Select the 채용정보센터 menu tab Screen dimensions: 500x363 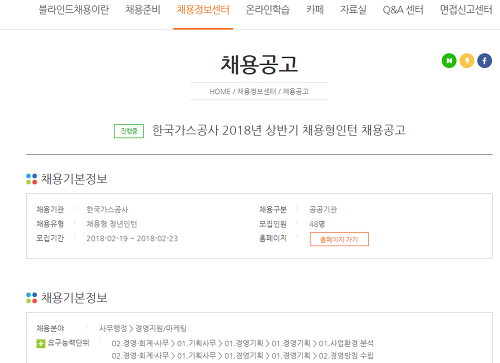click(x=203, y=10)
